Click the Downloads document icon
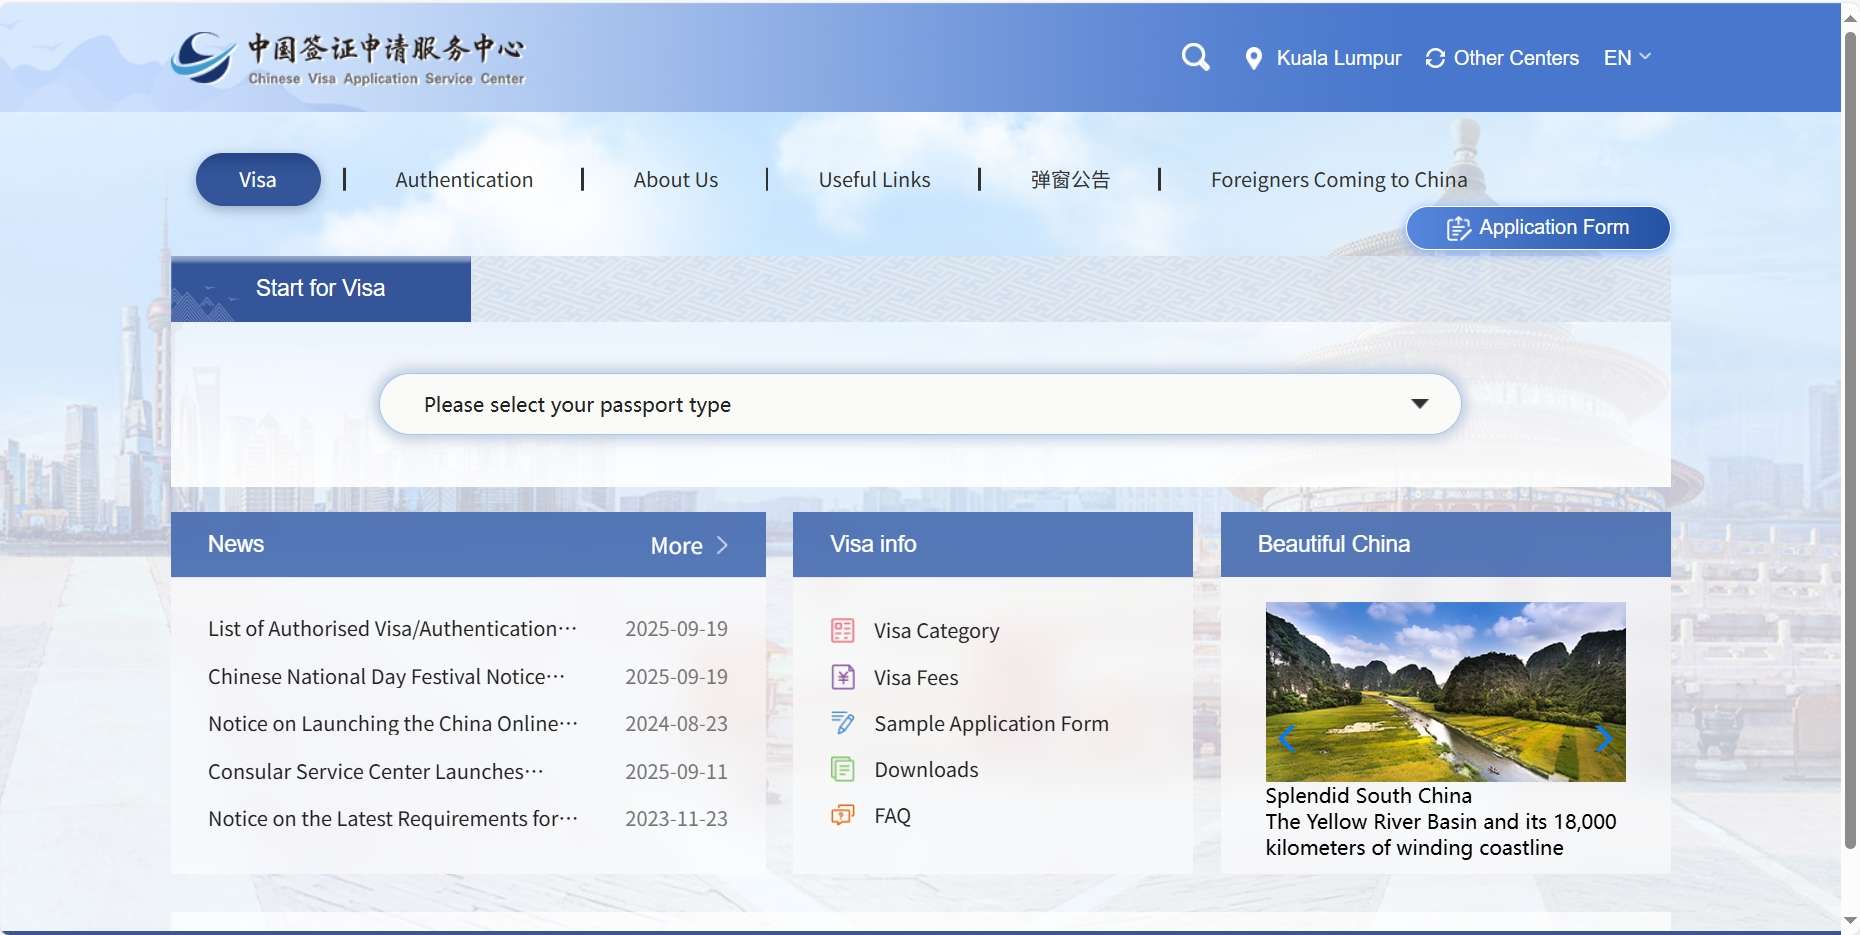The image size is (1860, 935). coord(843,770)
